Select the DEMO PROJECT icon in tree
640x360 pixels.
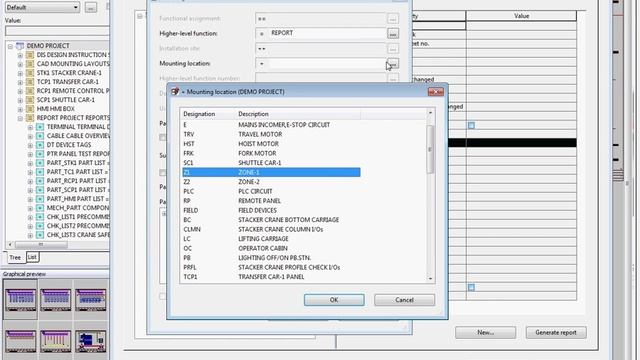pos(20,46)
